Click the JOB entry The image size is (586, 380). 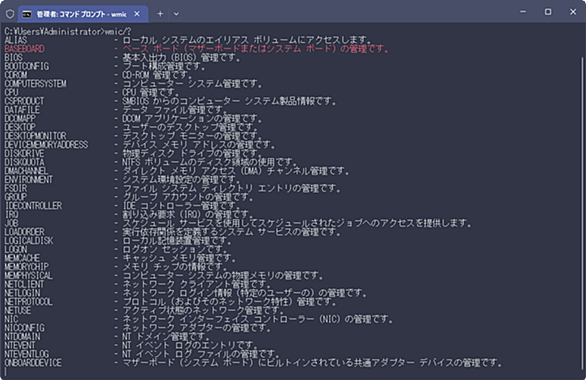[11, 223]
